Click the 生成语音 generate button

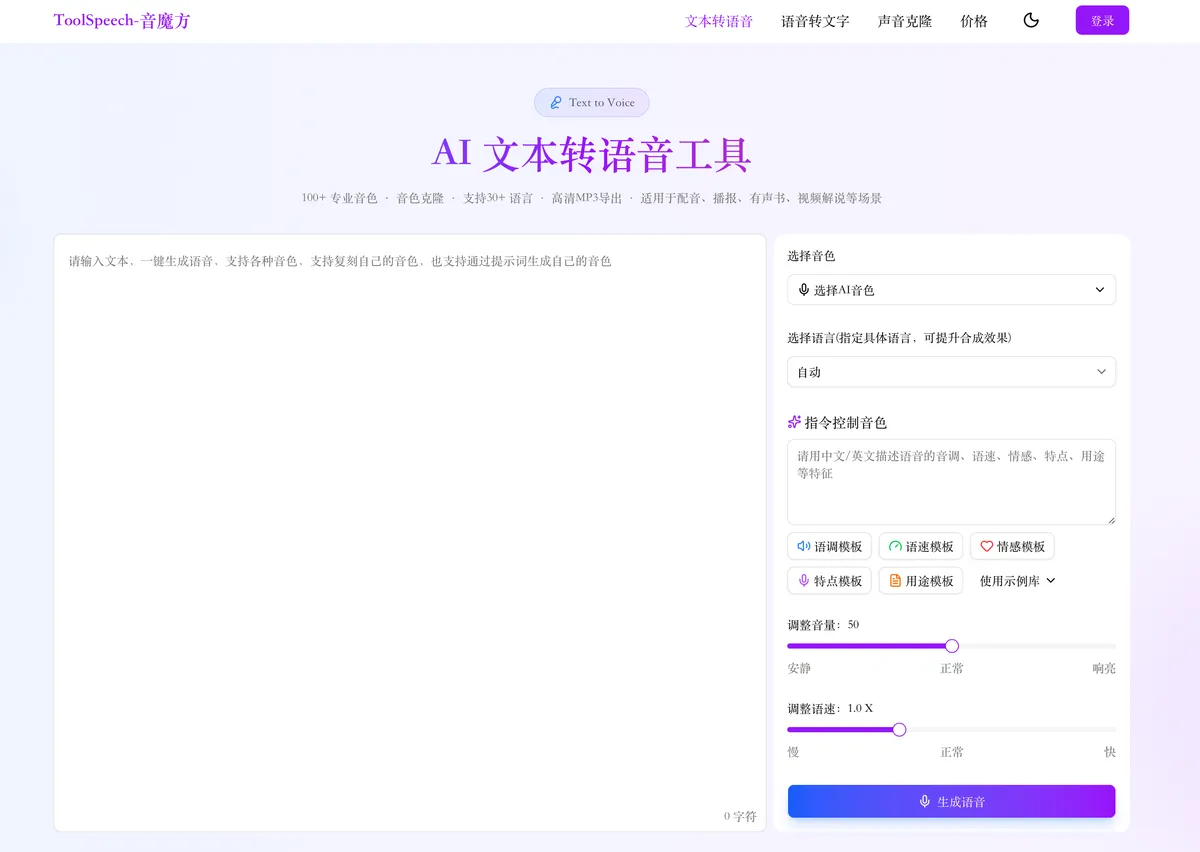click(951, 801)
